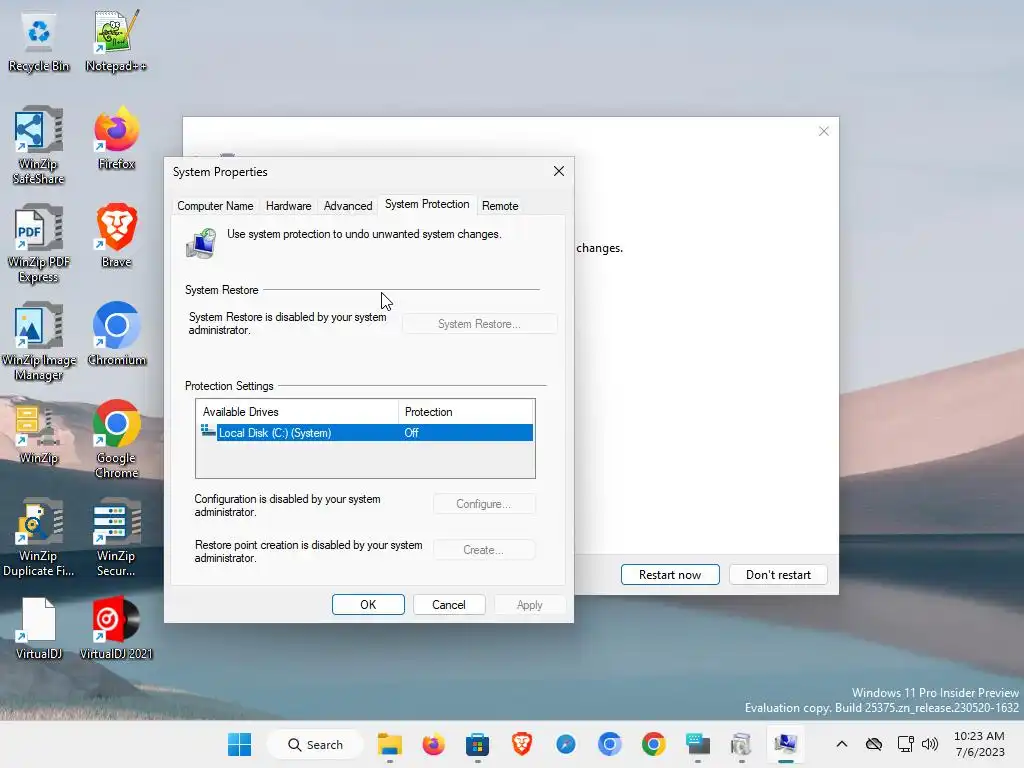Click Cancel in System Properties
This screenshot has width=1024, height=768.
pos(449,605)
